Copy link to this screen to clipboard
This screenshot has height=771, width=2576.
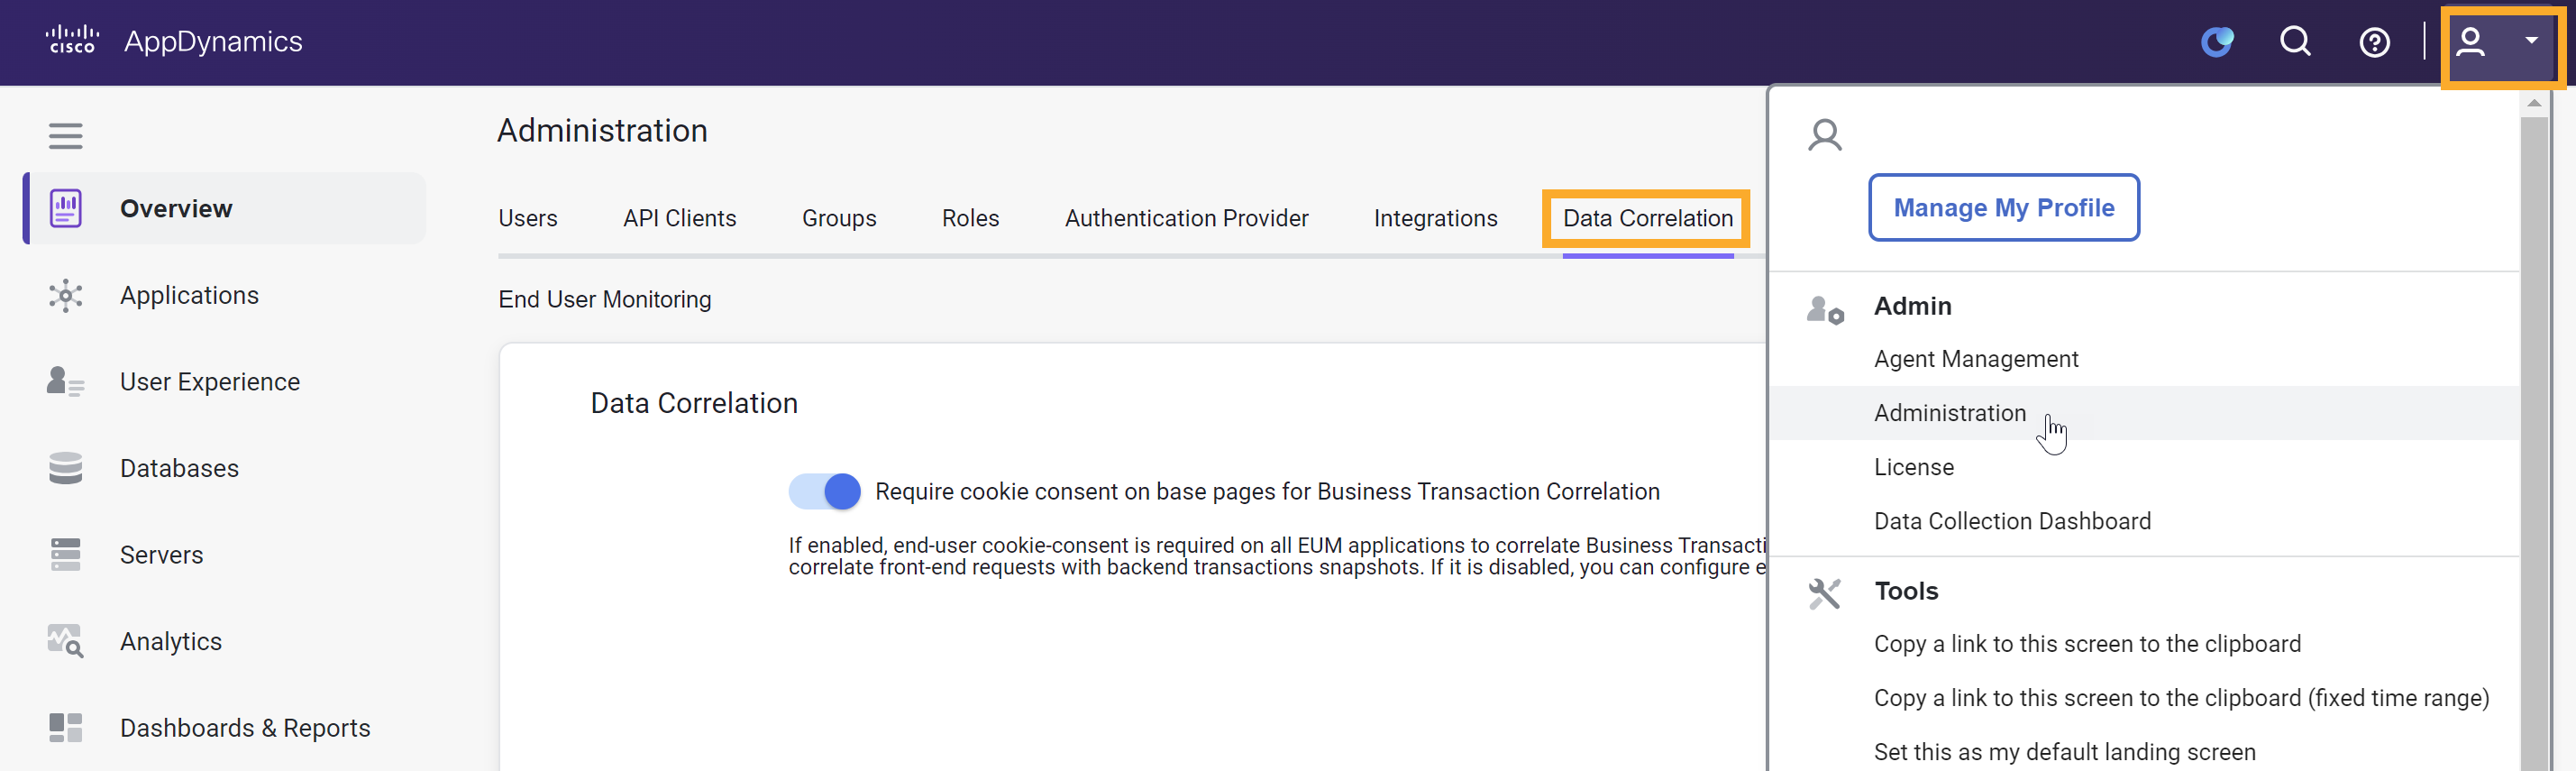click(2087, 644)
